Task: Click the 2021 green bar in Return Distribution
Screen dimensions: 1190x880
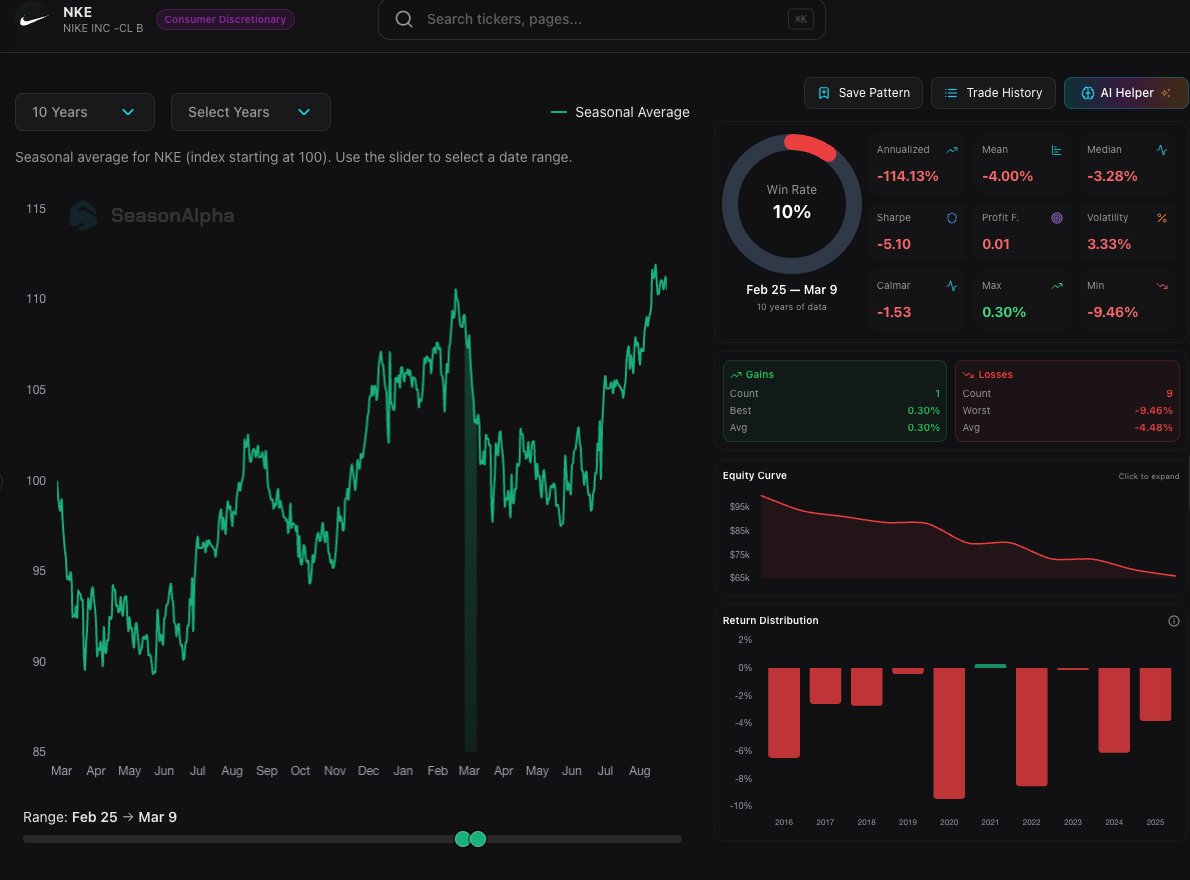Action: [x=990, y=666]
